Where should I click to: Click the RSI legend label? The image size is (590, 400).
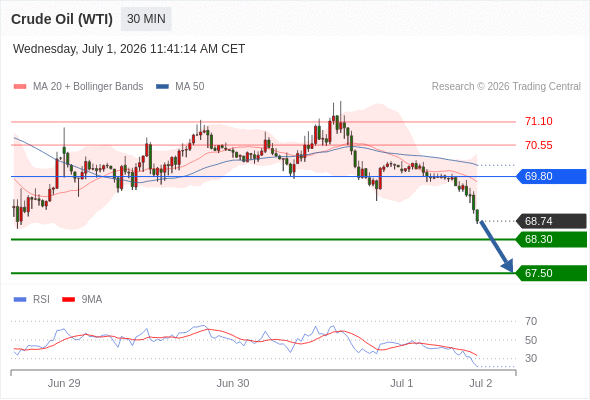pos(41,300)
